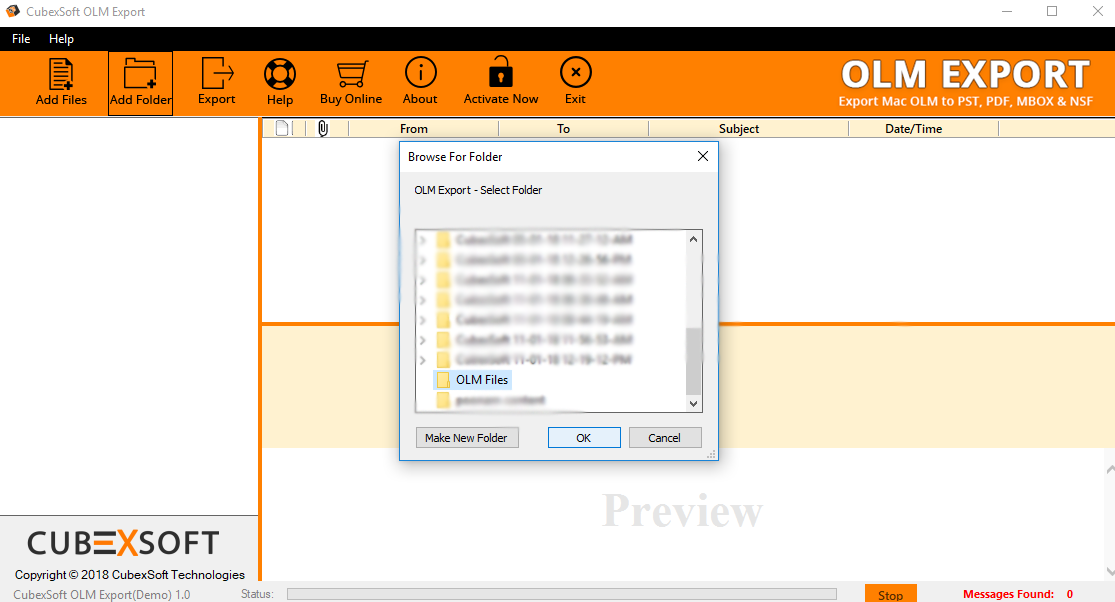Select the OLM Files folder icon
This screenshot has width=1115, height=602.
click(443, 380)
